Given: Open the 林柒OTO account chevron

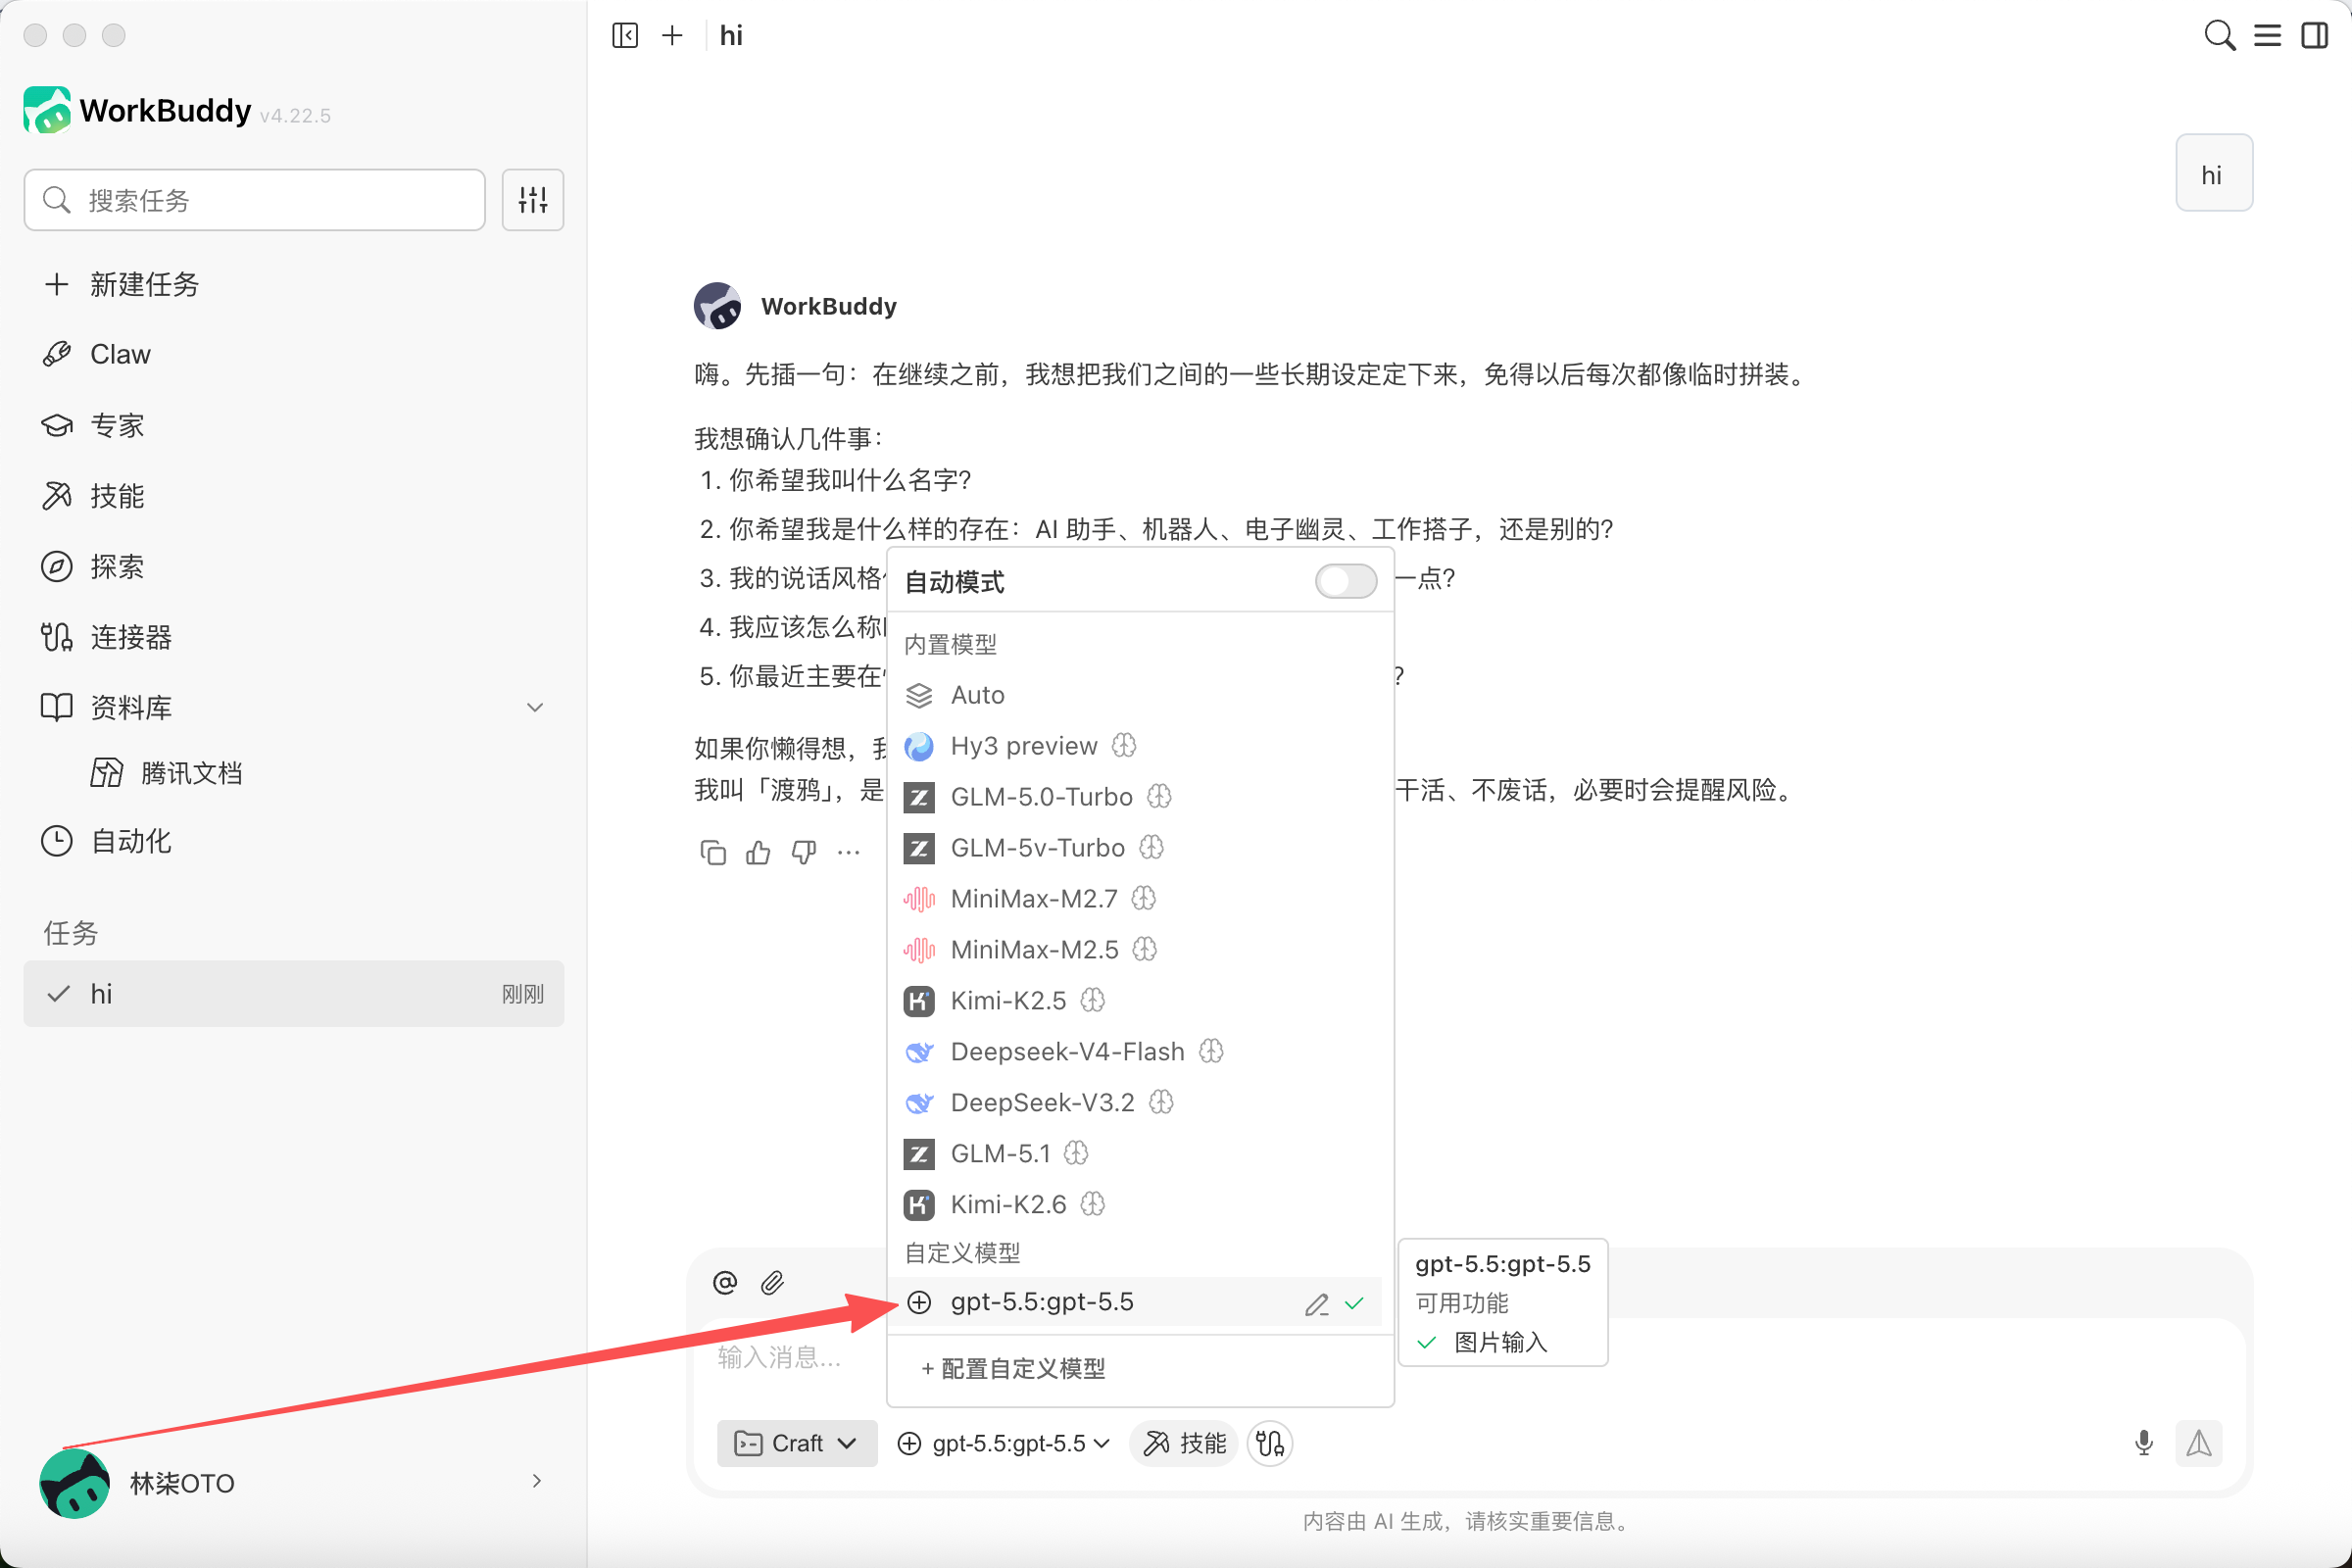Looking at the screenshot, I should point(537,1482).
